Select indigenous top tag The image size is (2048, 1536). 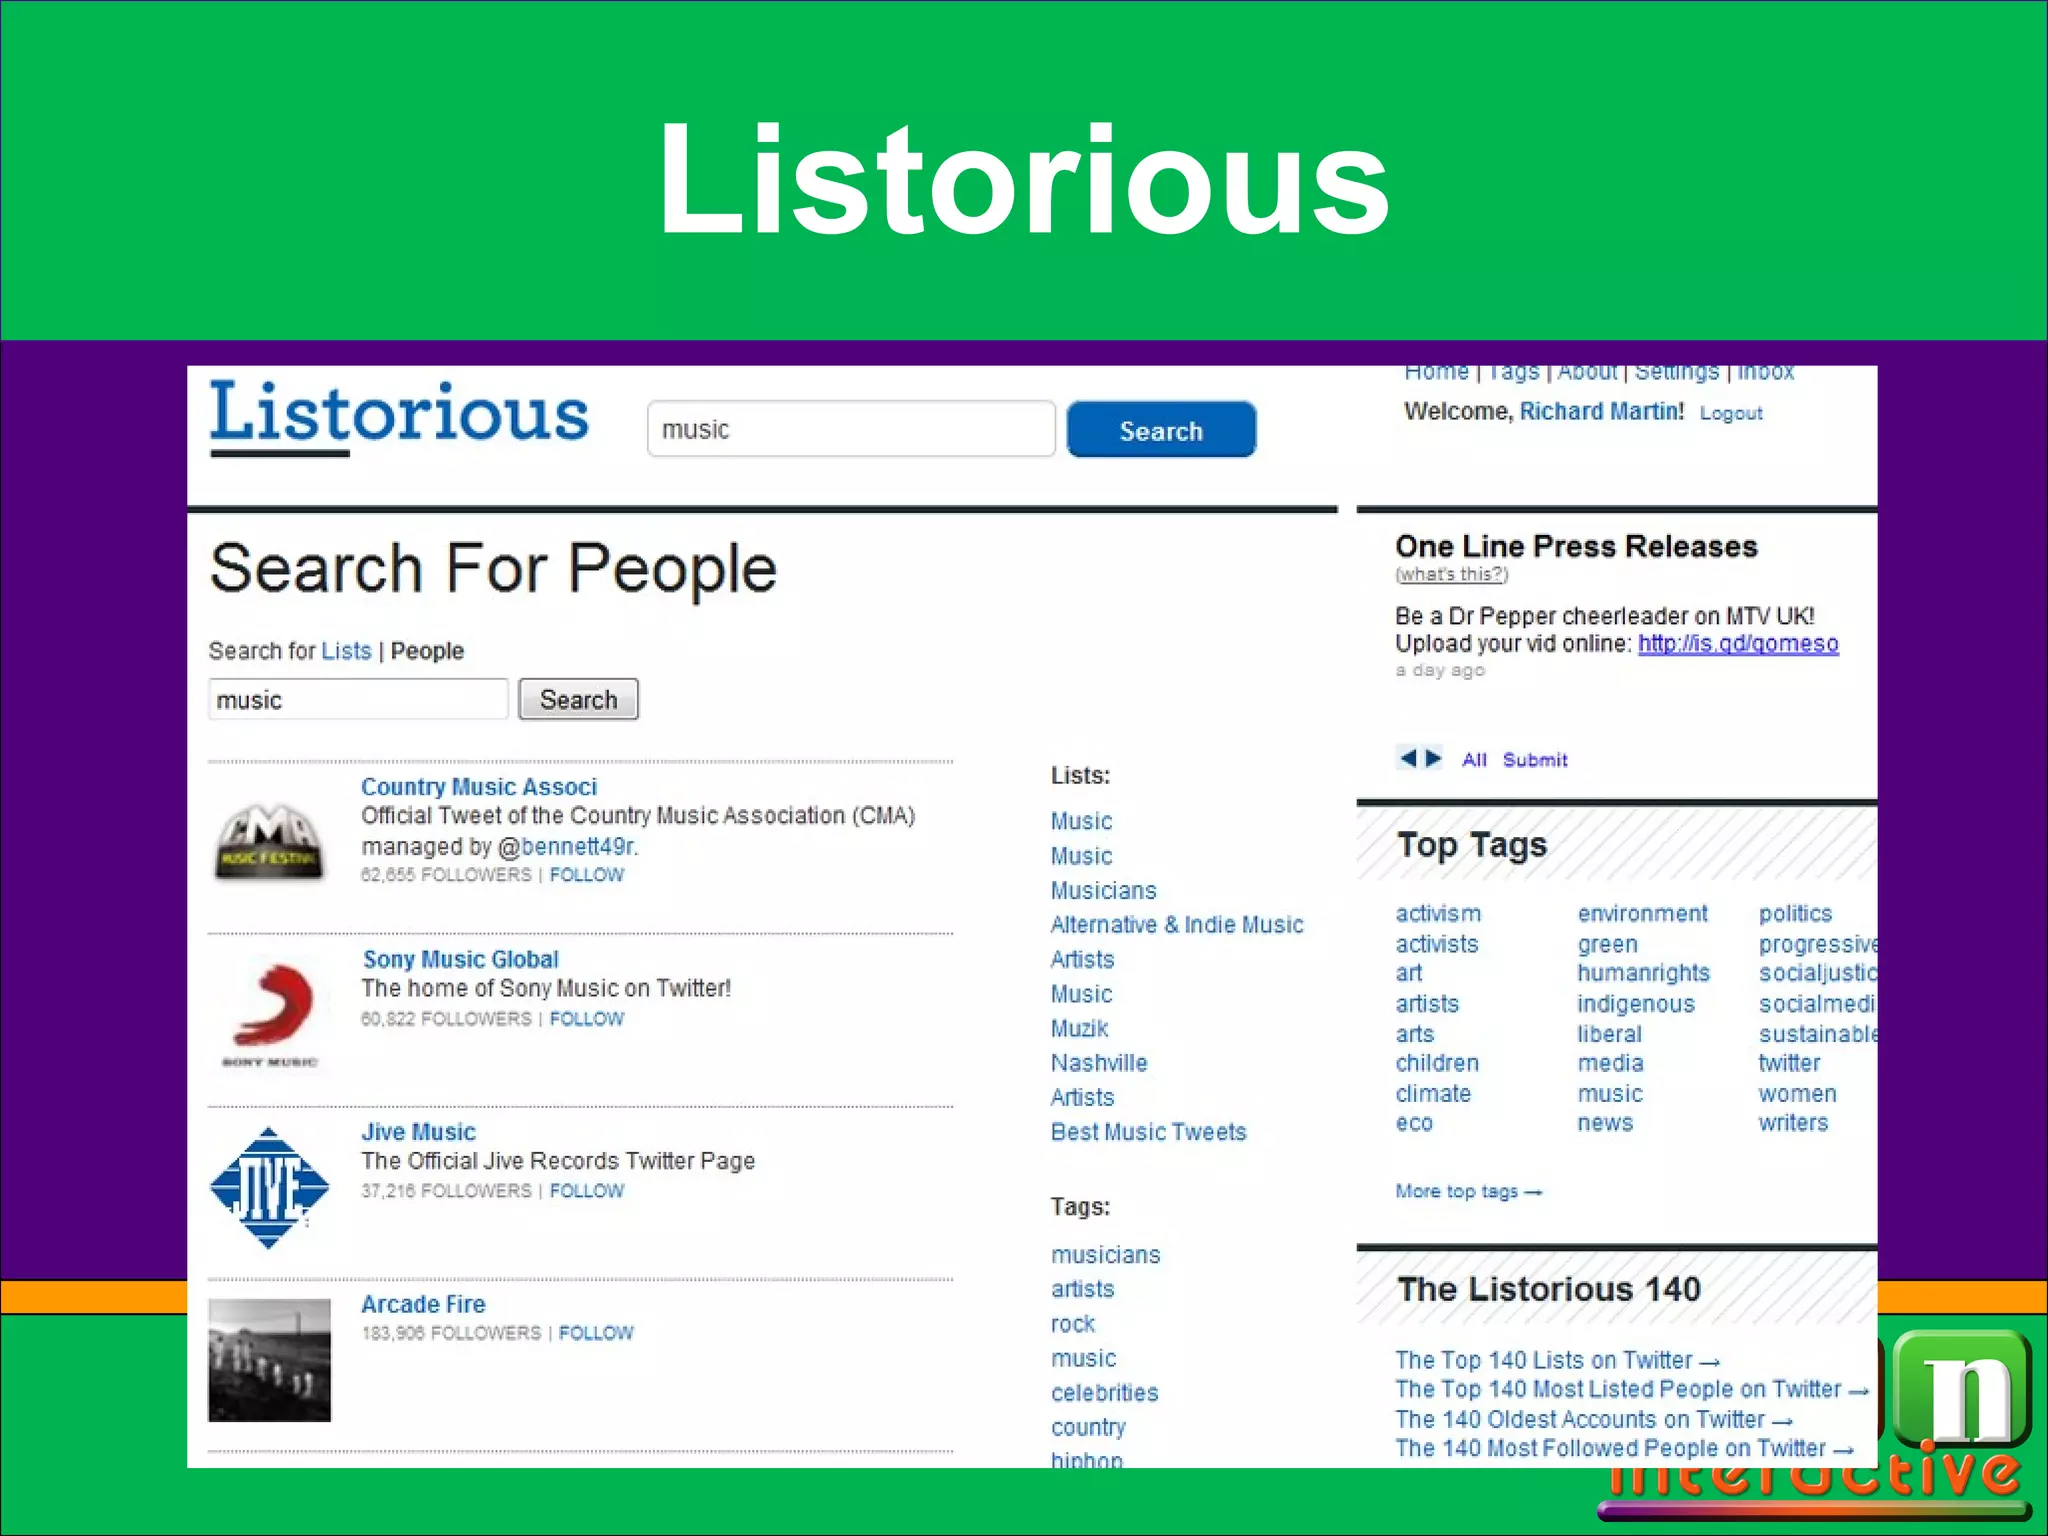[1636, 1004]
